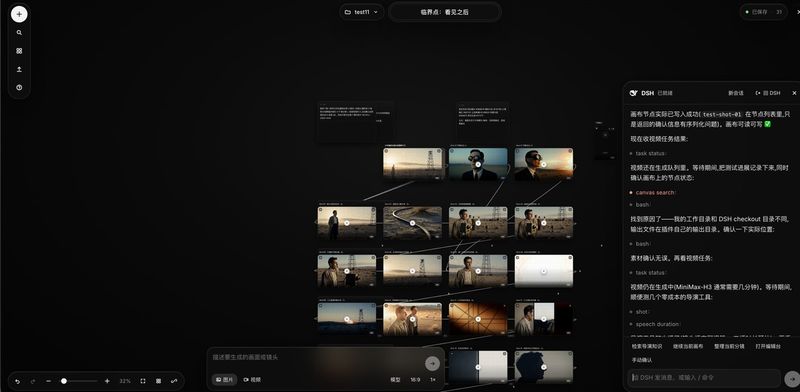
Task: Toggle the connection line icon in bottom toolbar
Action: coord(174,381)
